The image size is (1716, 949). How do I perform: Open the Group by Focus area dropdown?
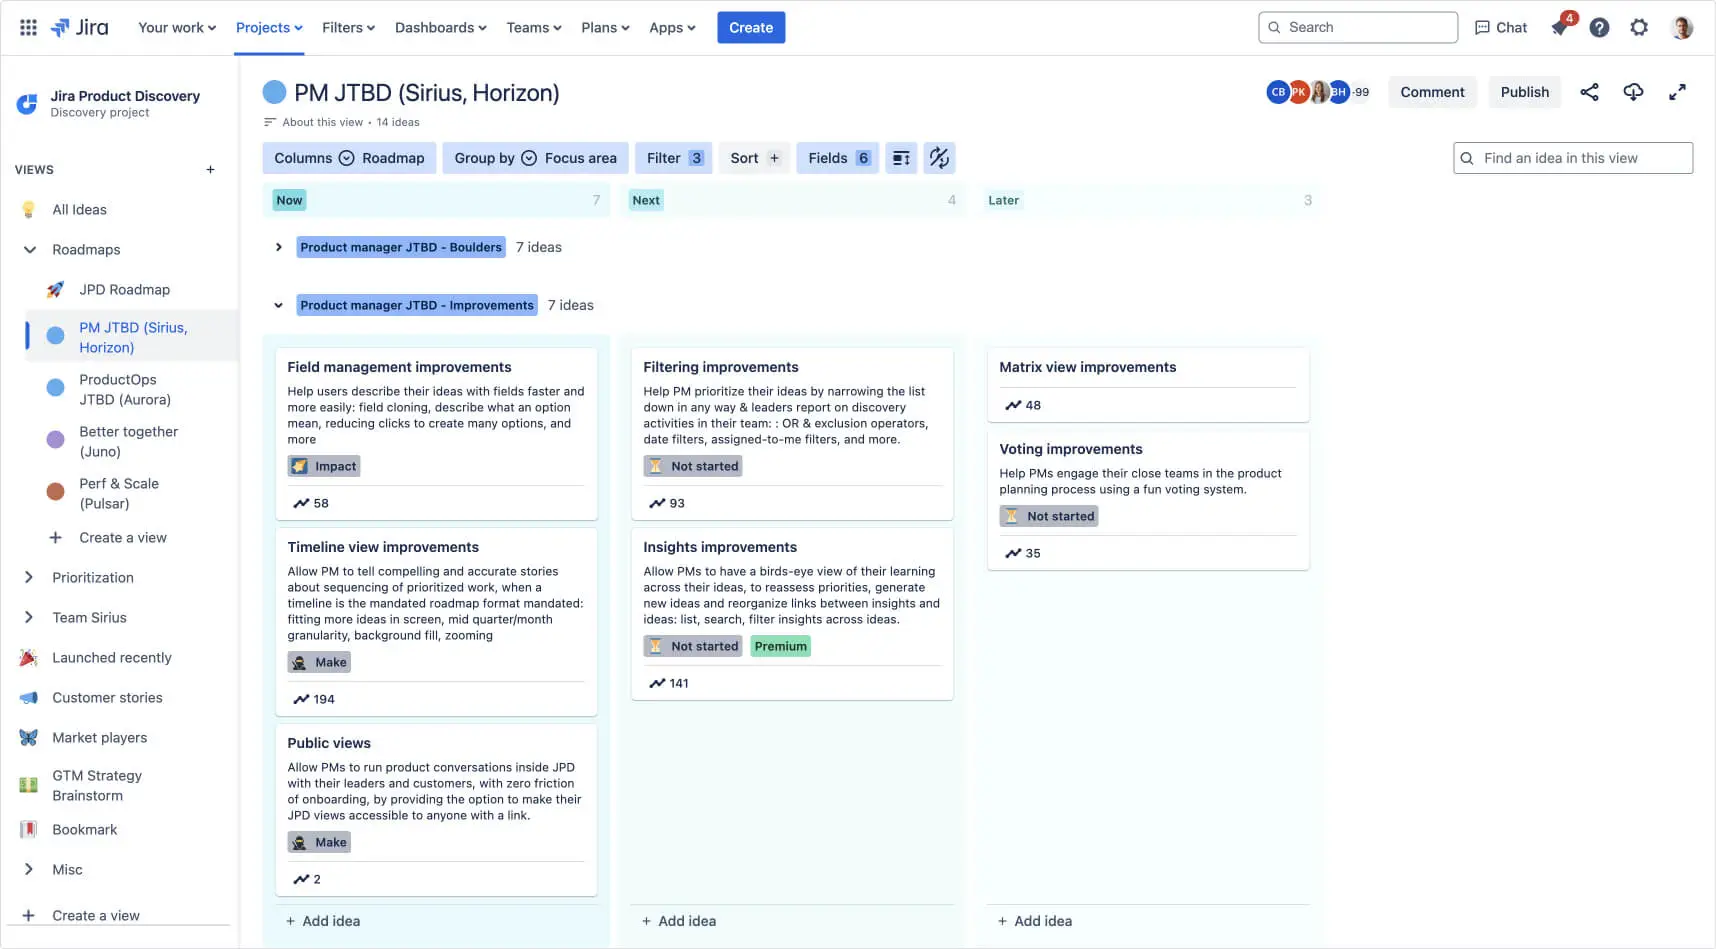pyautogui.click(x=535, y=157)
